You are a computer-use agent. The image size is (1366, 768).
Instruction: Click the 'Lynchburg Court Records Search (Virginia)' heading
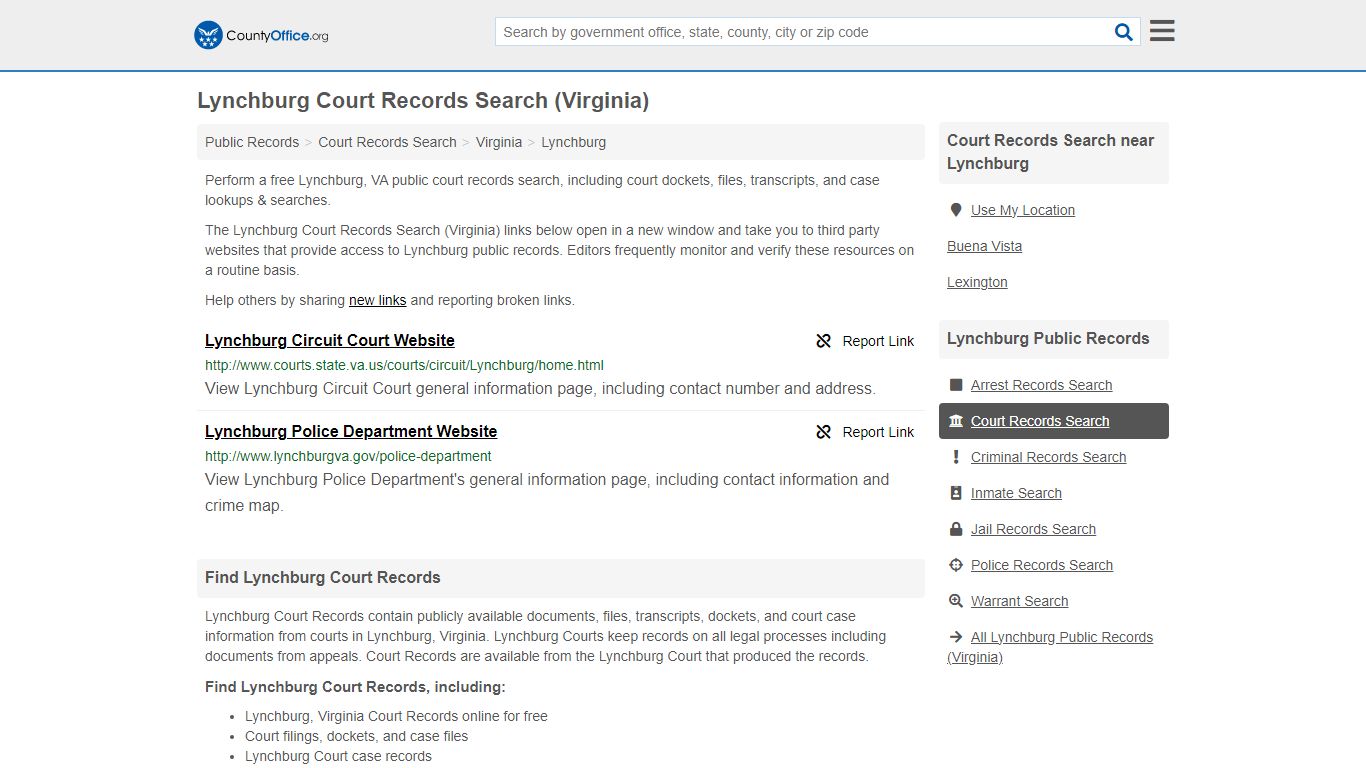[423, 101]
